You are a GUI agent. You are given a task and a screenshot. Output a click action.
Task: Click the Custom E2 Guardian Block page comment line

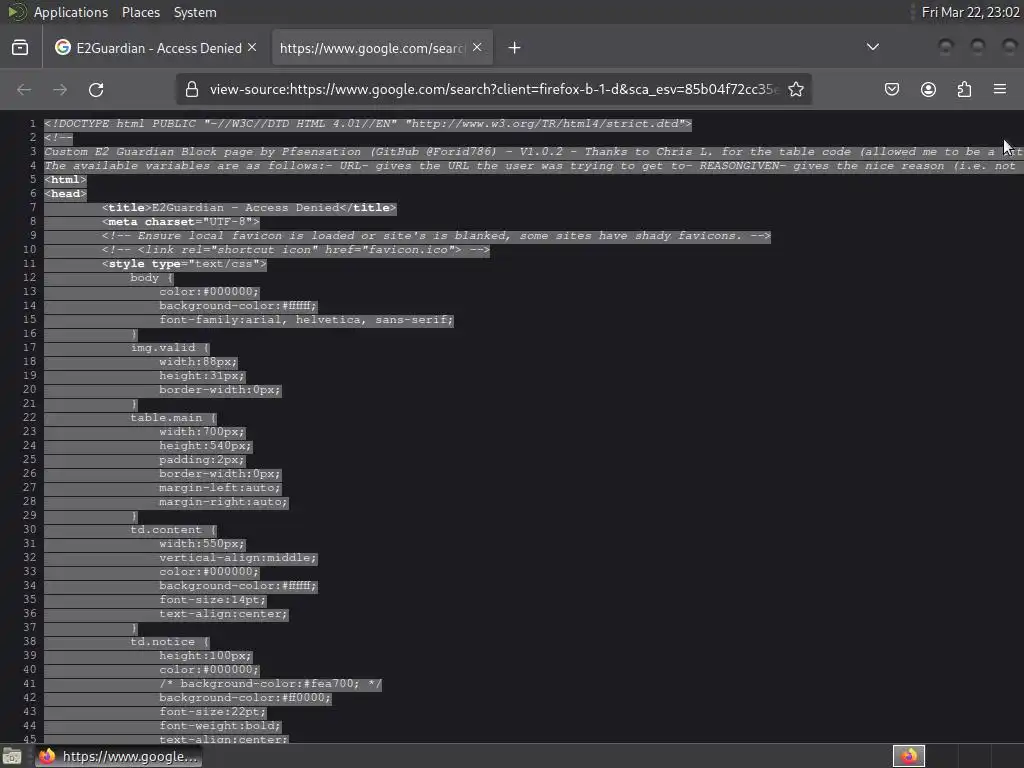pyautogui.click(x=534, y=152)
